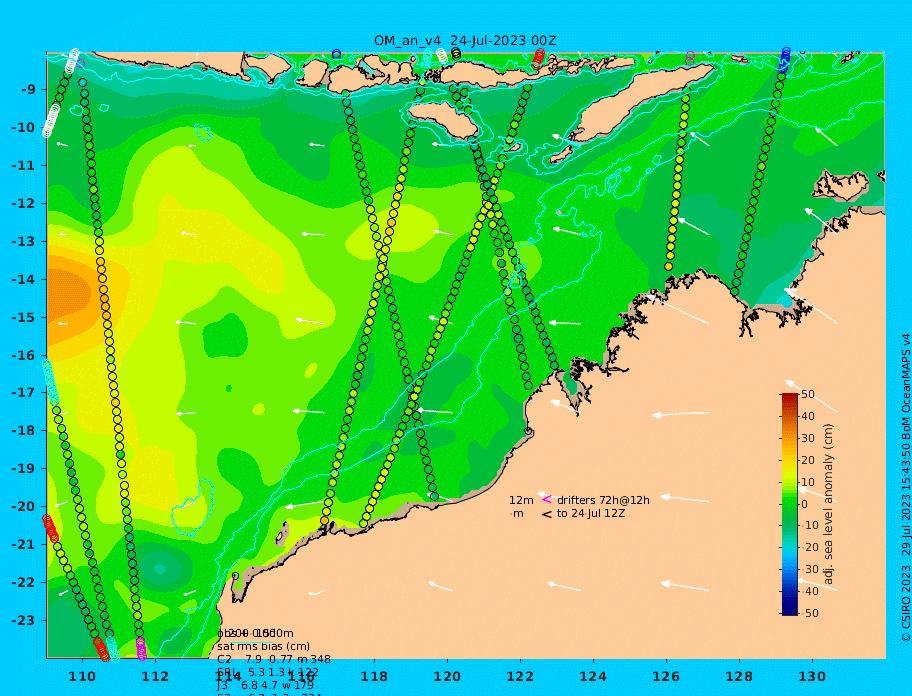Click the green zero-level band of the colorbar
The image size is (912, 696).
pos(790,504)
